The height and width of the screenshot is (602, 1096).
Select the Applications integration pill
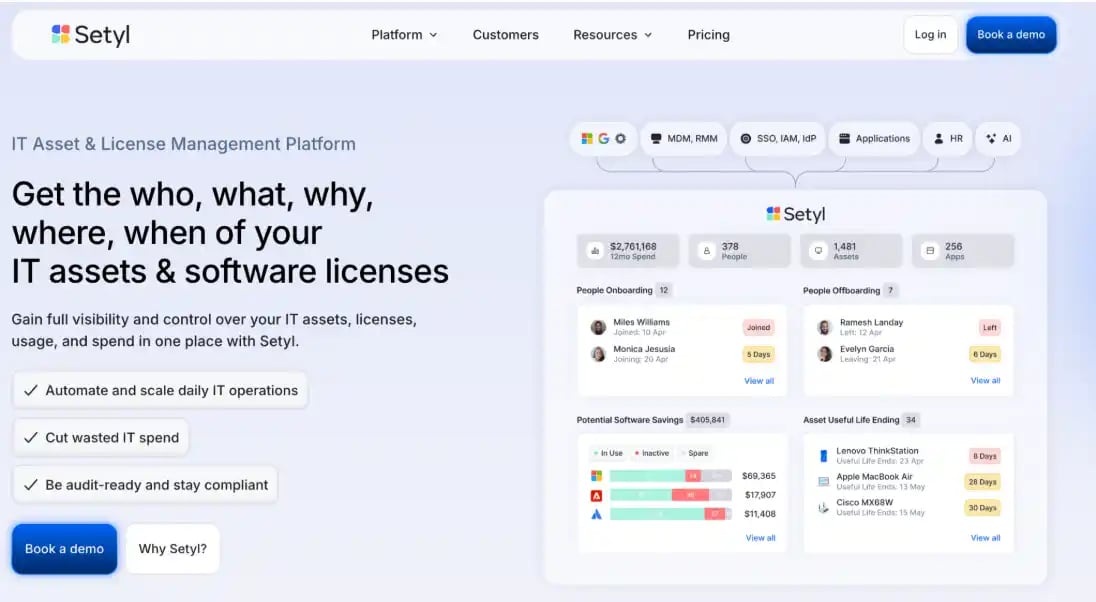(874, 138)
